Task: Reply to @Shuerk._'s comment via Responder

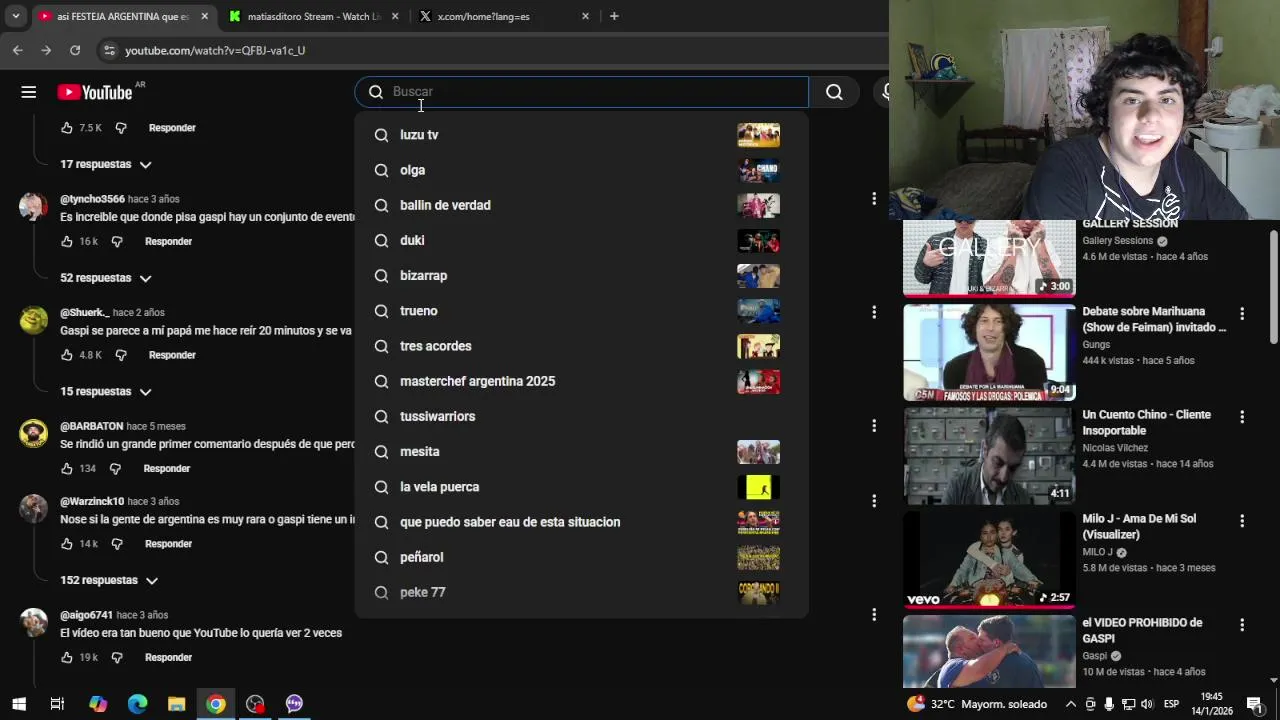Action: (x=172, y=355)
